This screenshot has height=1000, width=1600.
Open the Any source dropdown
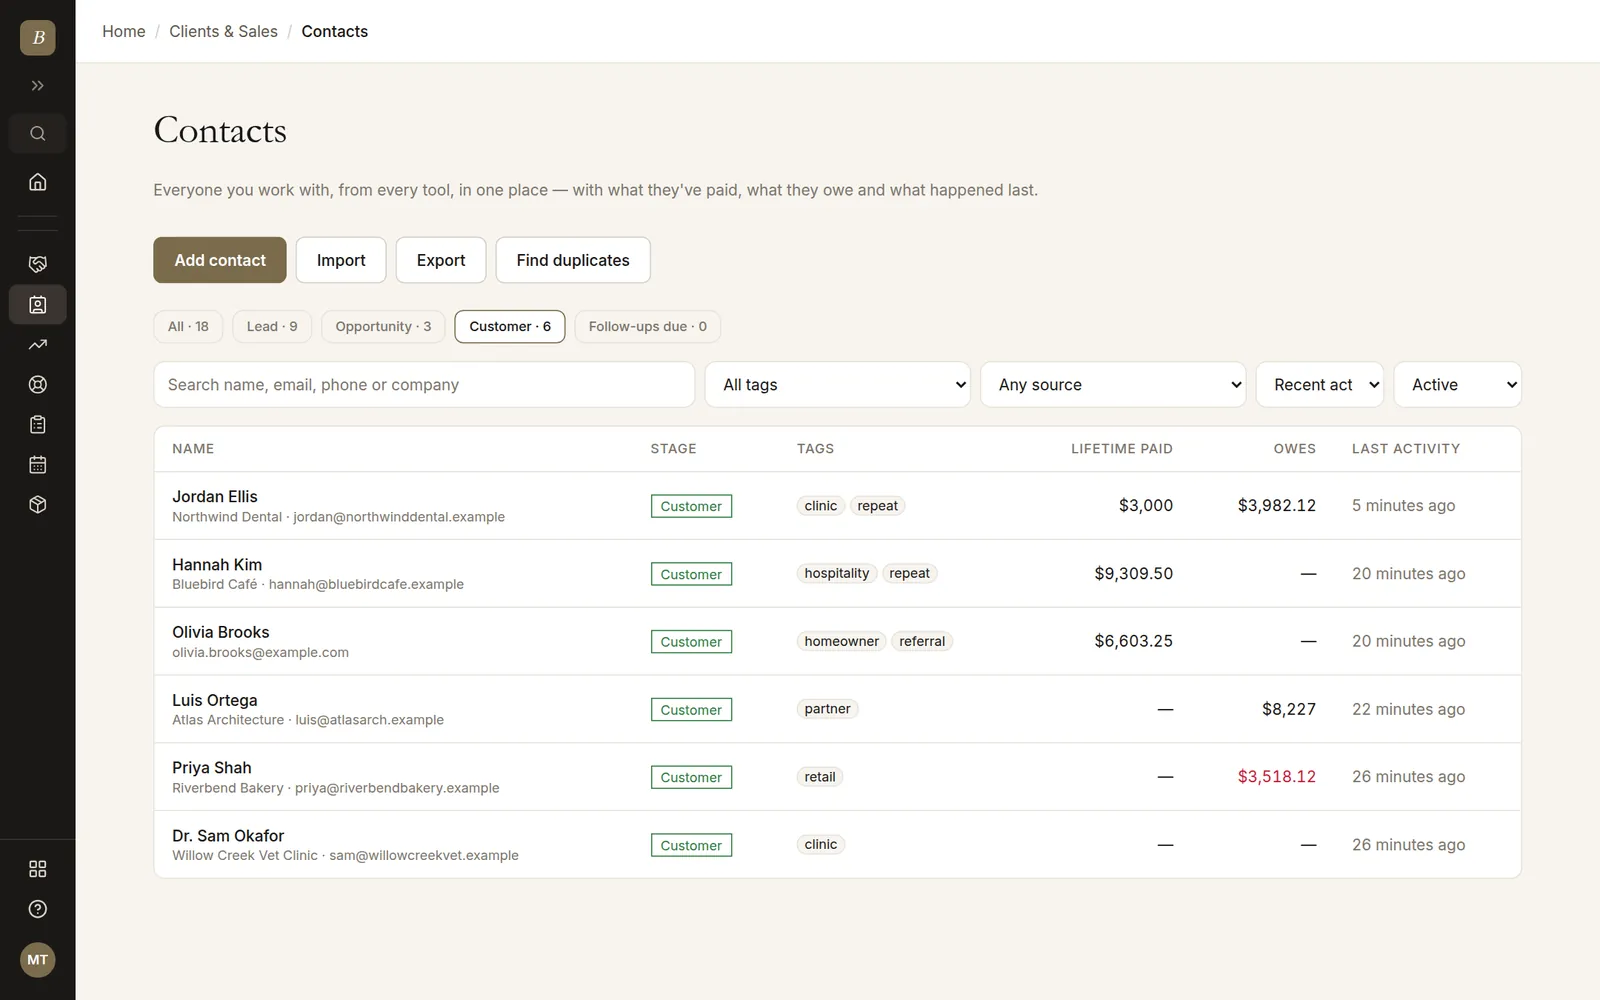click(x=1113, y=385)
